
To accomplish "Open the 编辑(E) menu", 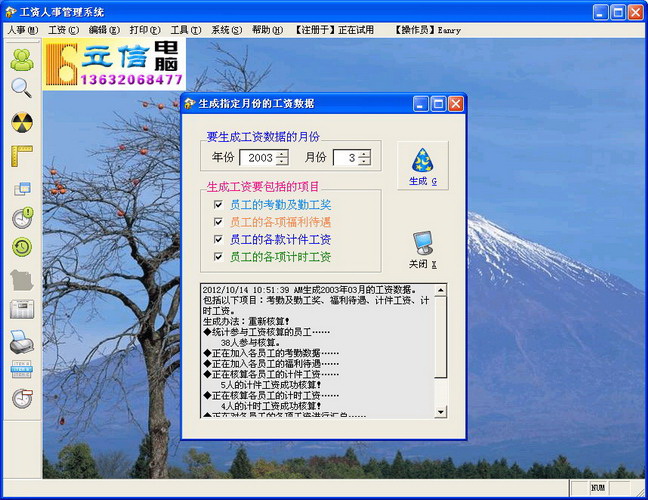I will click(104, 30).
